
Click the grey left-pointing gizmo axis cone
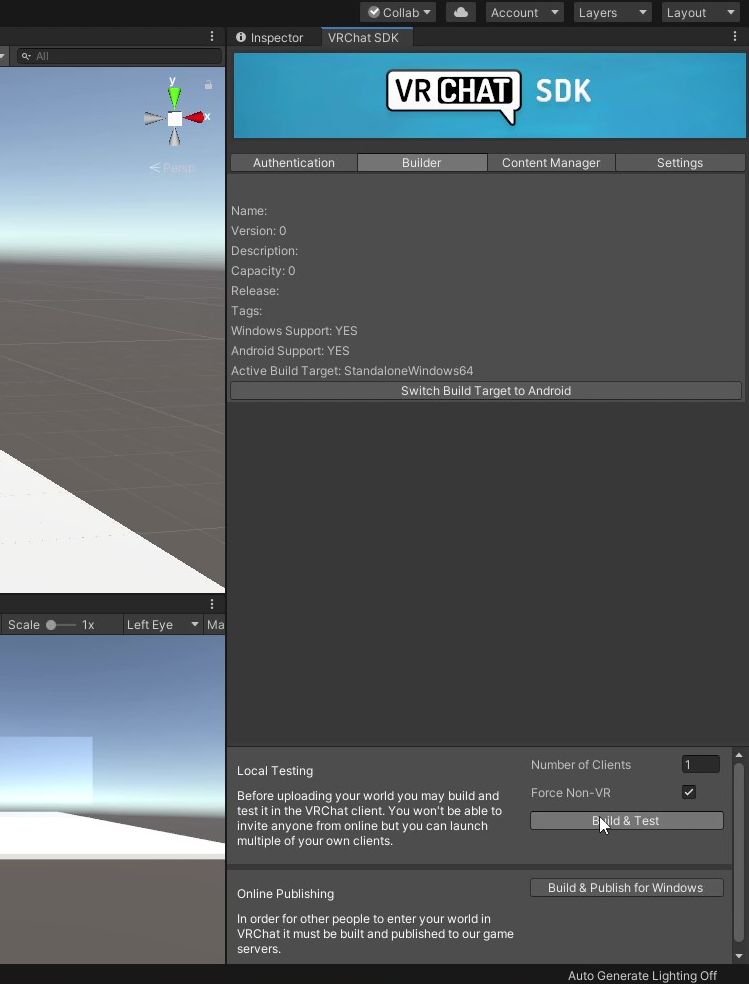(x=154, y=118)
